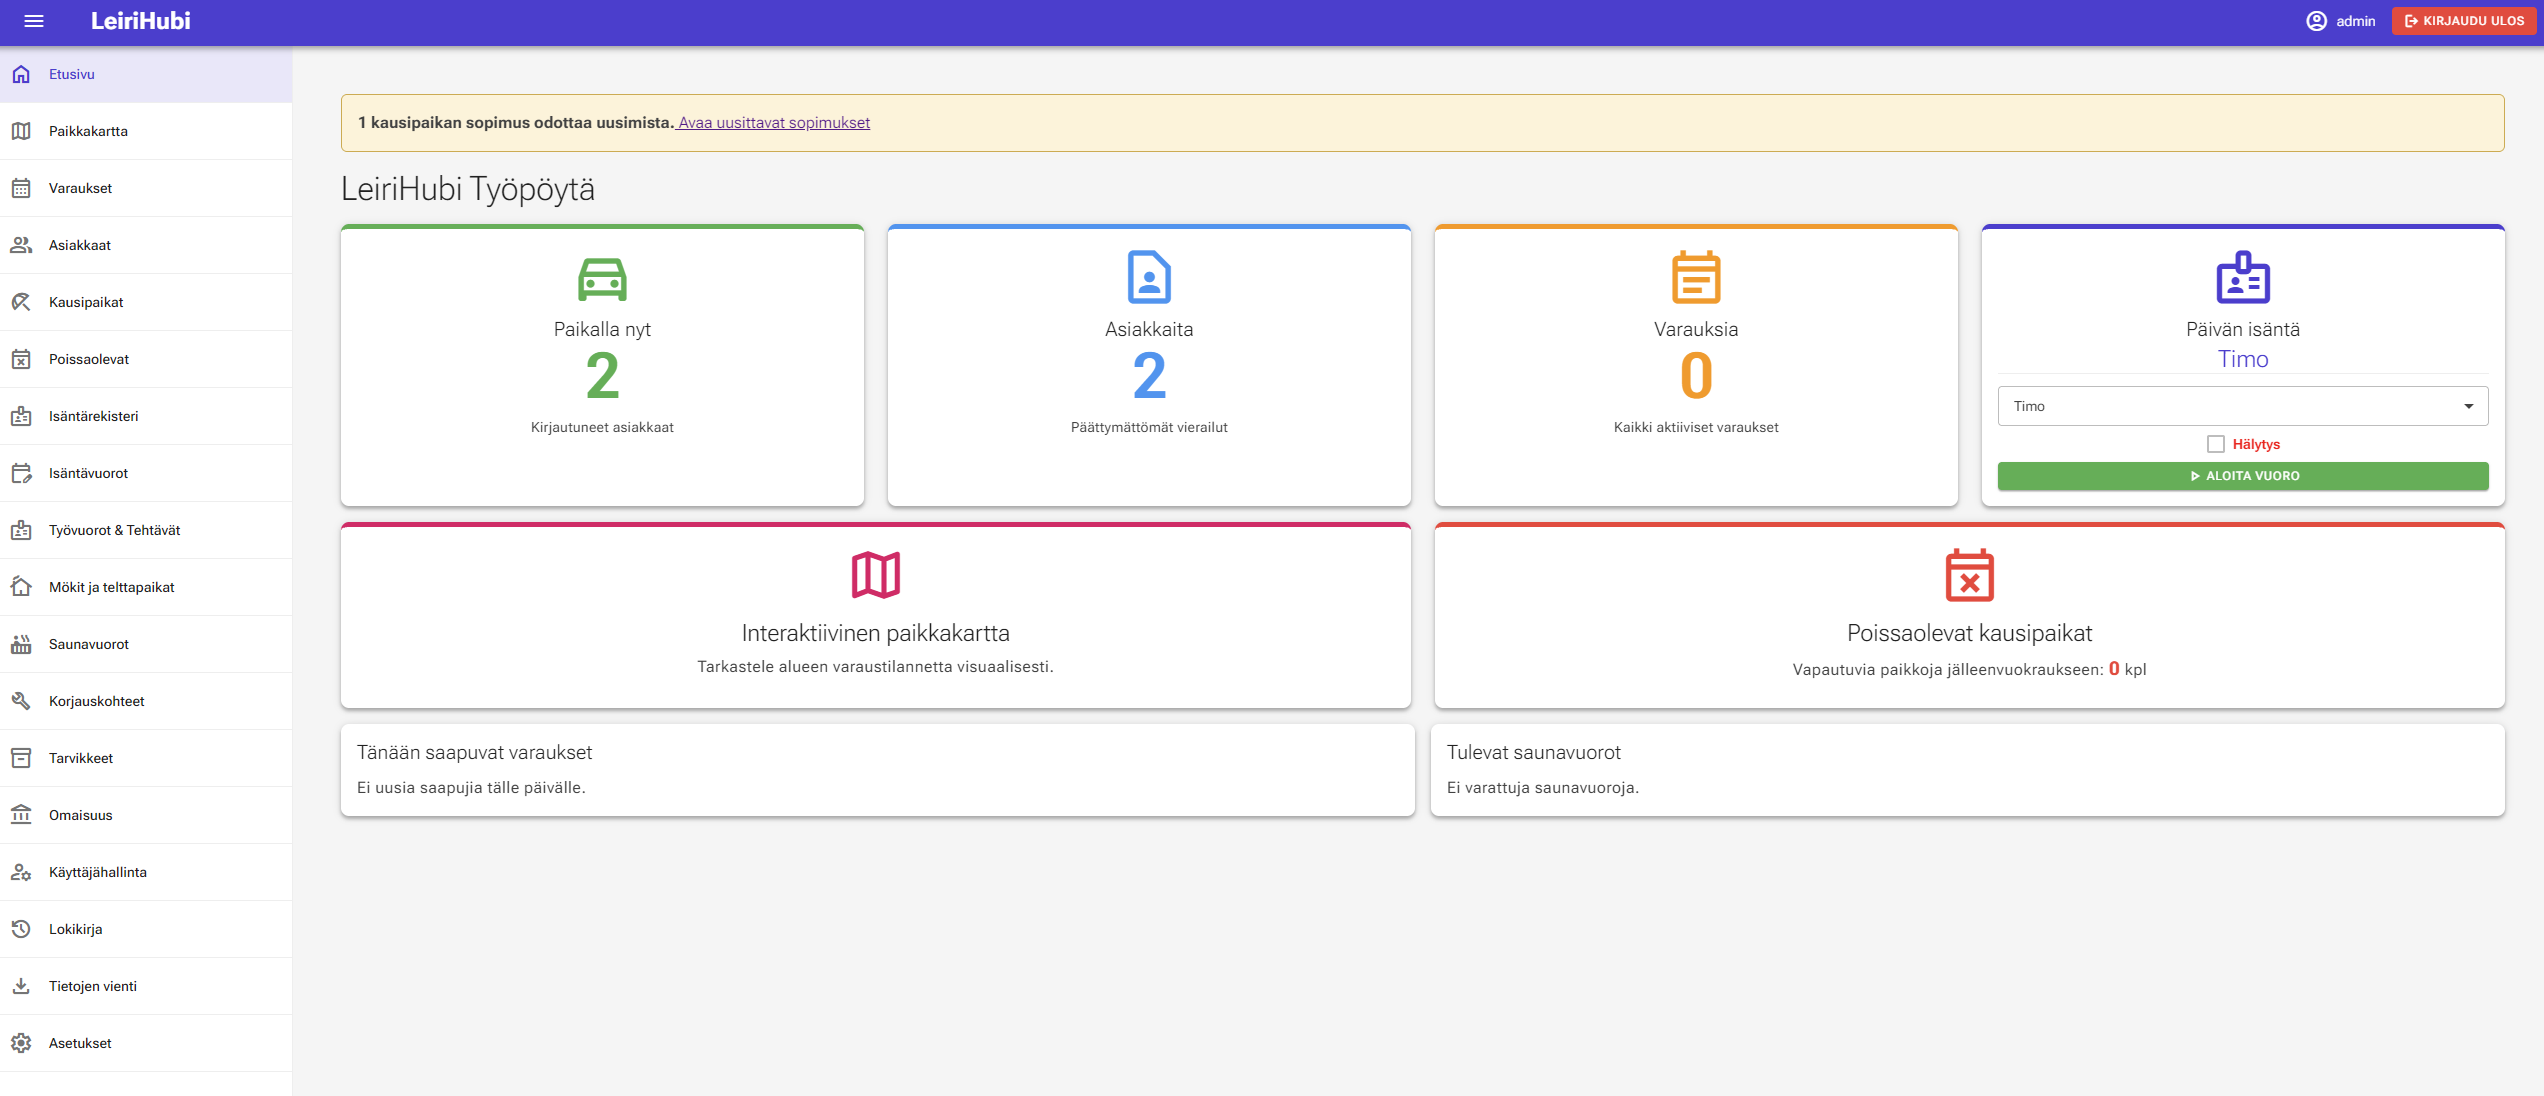
Task: Click the Kirjaudu ulos button
Action: [2463, 21]
